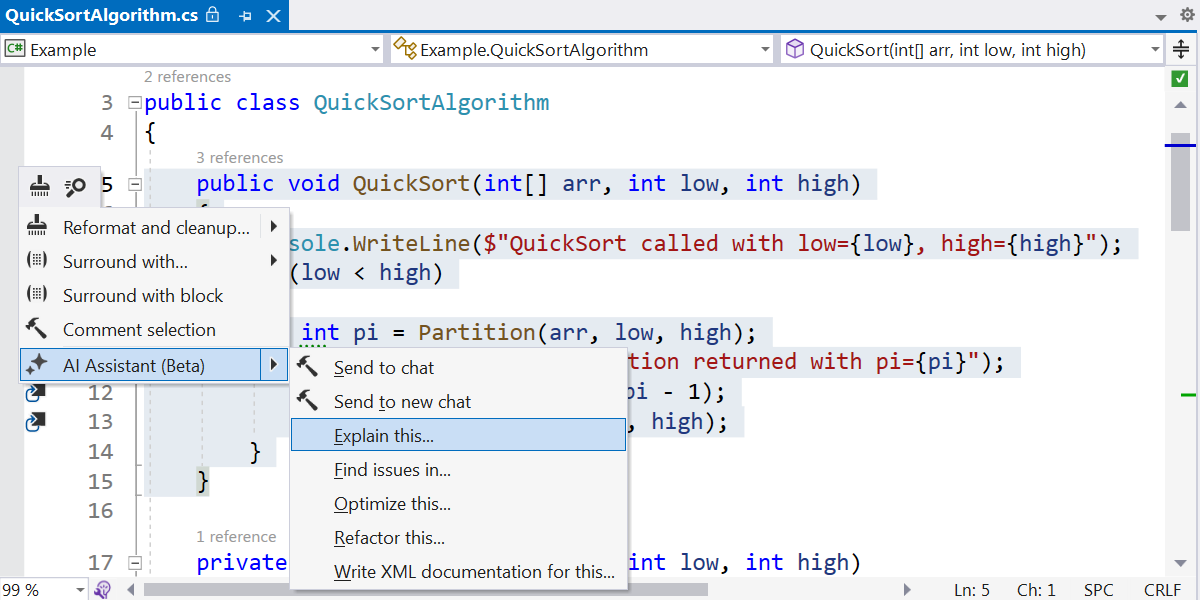Collapse the QuickSort method at line 5
The width and height of the screenshot is (1200, 600).
tap(134, 184)
